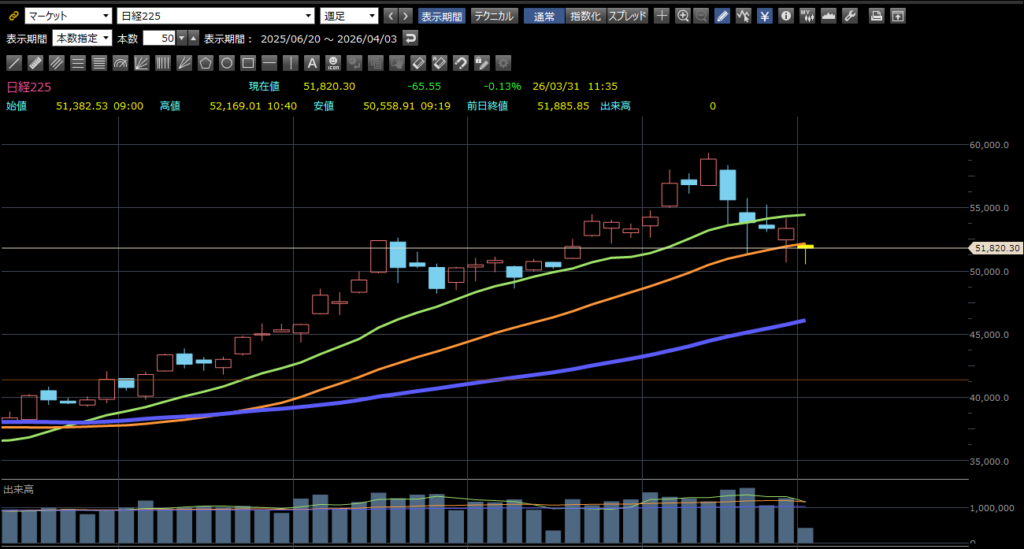Image resolution: width=1024 pixels, height=549 pixels.
Task: Click the print chart icon
Action: point(876,16)
